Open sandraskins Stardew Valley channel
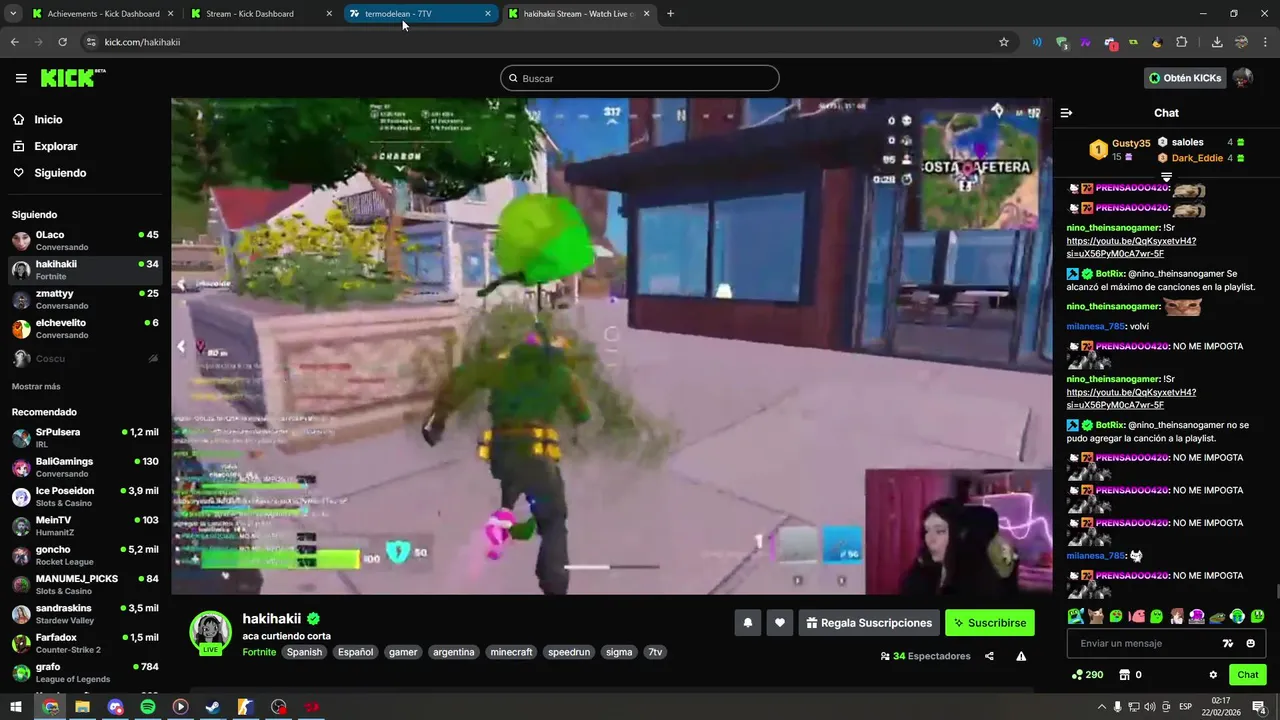 point(85,613)
